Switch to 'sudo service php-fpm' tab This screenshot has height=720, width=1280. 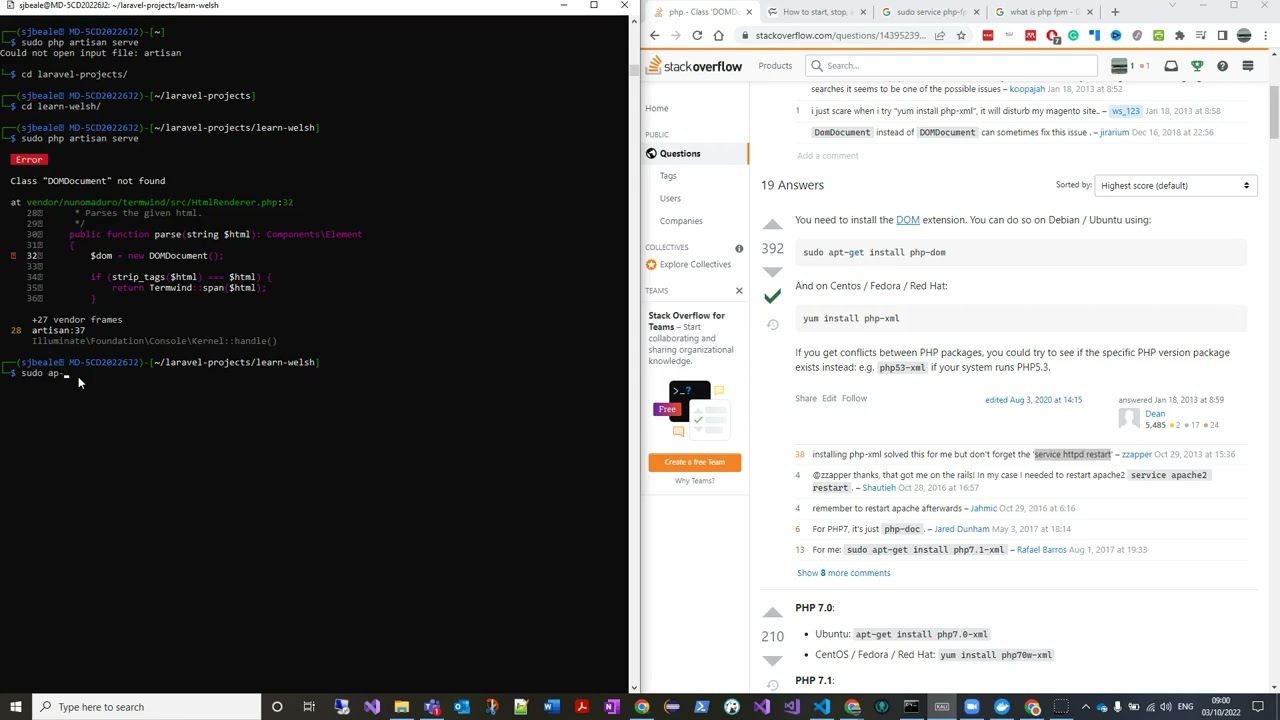click(x=929, y=12)
